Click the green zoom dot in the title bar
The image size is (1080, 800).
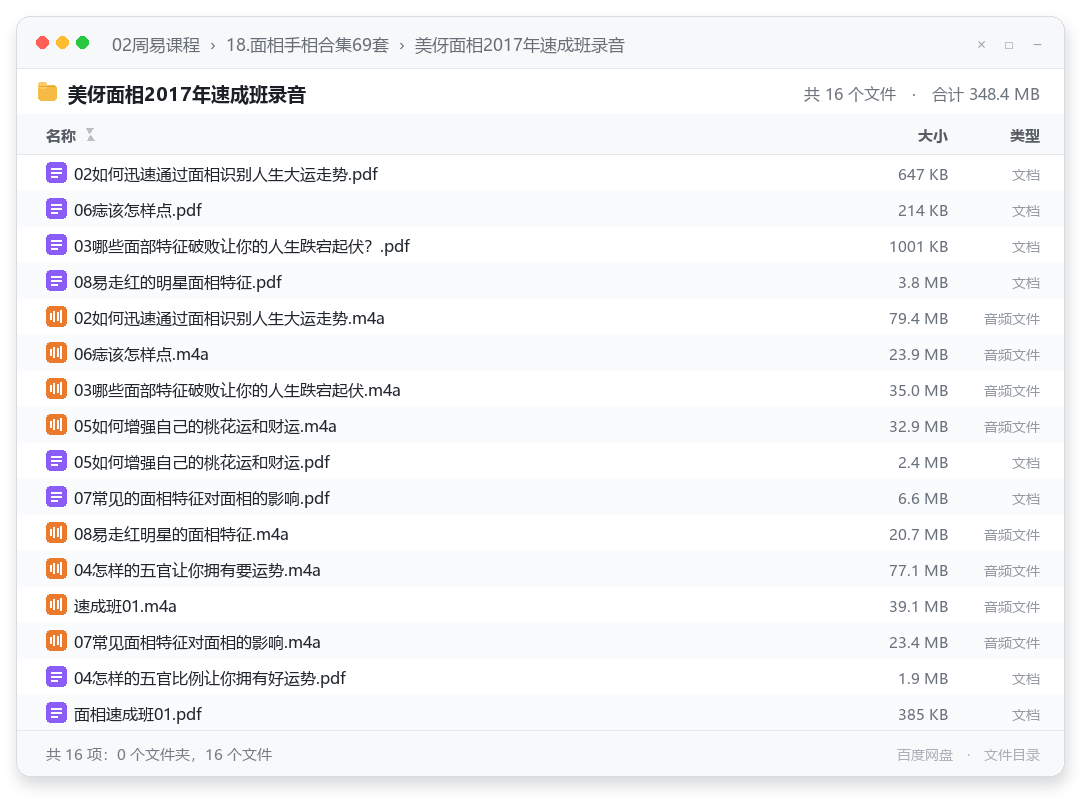point(83,43)
